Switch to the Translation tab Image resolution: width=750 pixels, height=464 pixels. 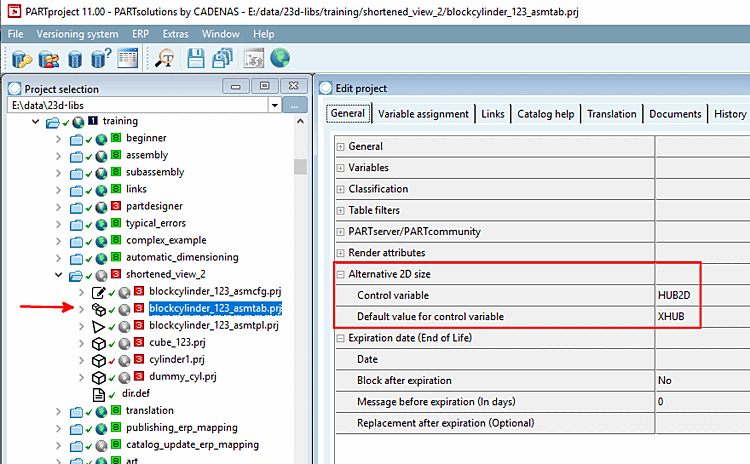pos(612,114)
